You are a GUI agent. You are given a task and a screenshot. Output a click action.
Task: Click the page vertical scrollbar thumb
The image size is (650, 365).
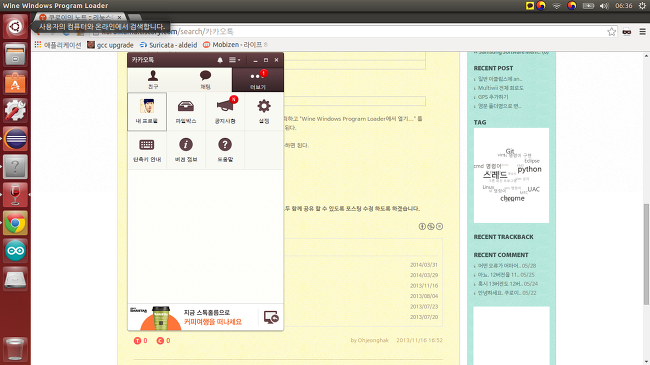pyautogui.click(x=646, y=254)
